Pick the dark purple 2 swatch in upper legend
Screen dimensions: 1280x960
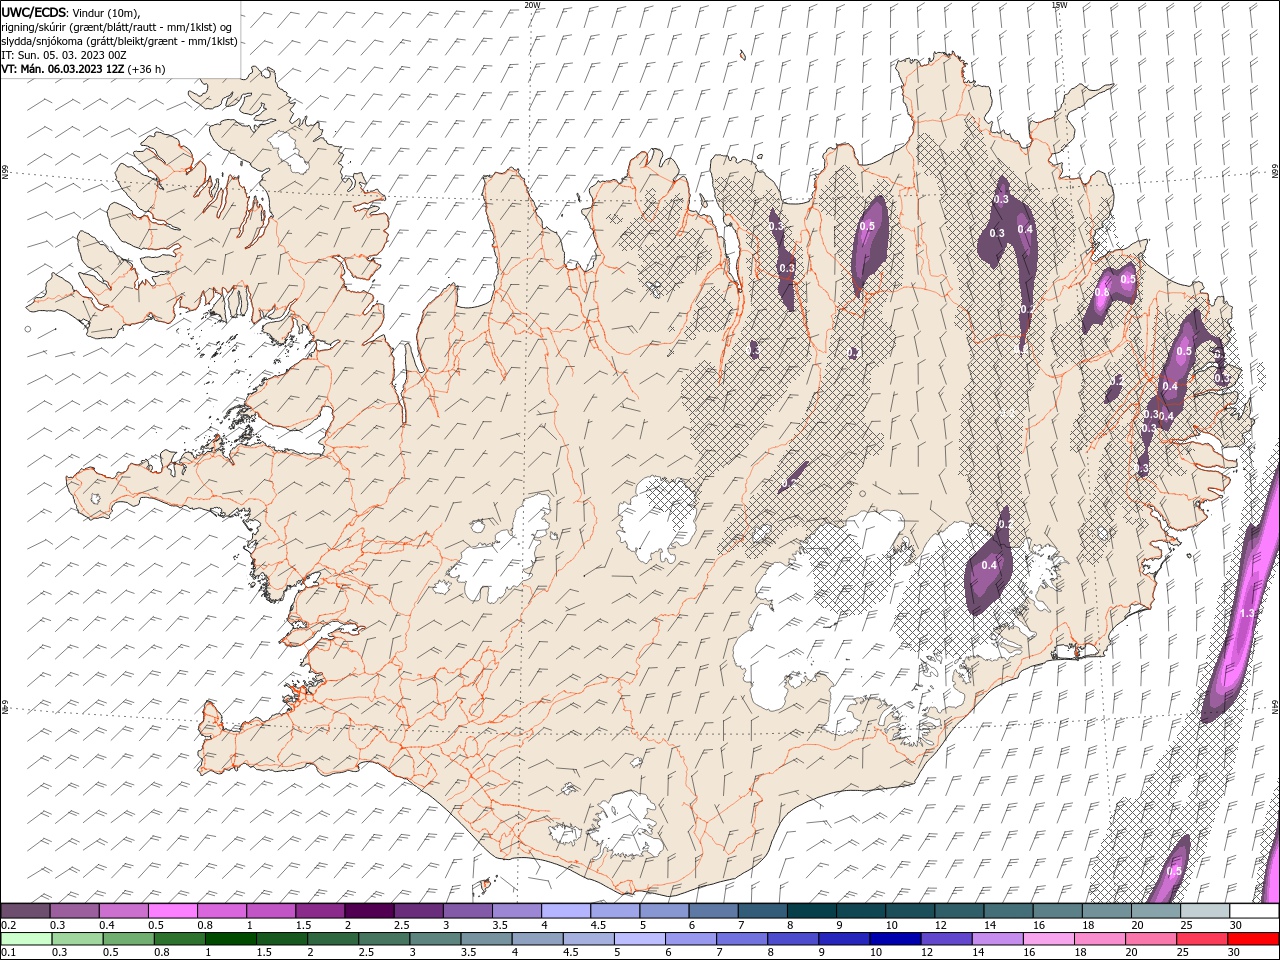pos(369,911)
